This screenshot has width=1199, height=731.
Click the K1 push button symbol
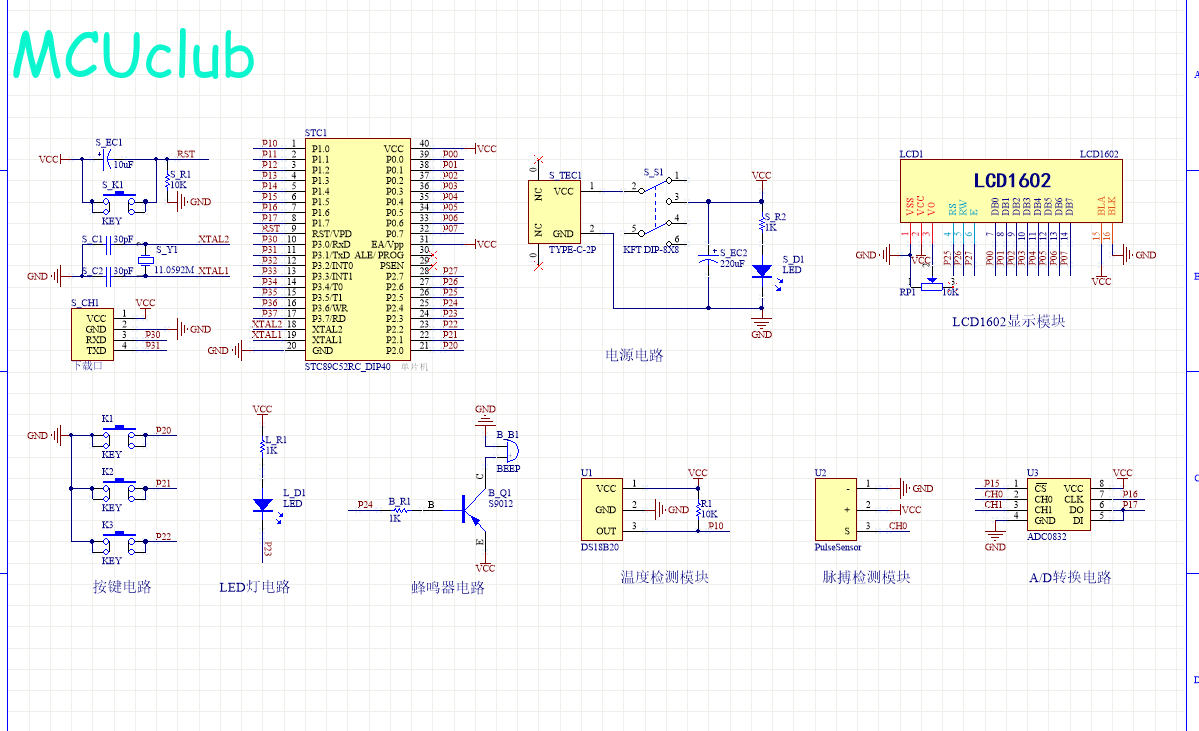click(119, 434)
